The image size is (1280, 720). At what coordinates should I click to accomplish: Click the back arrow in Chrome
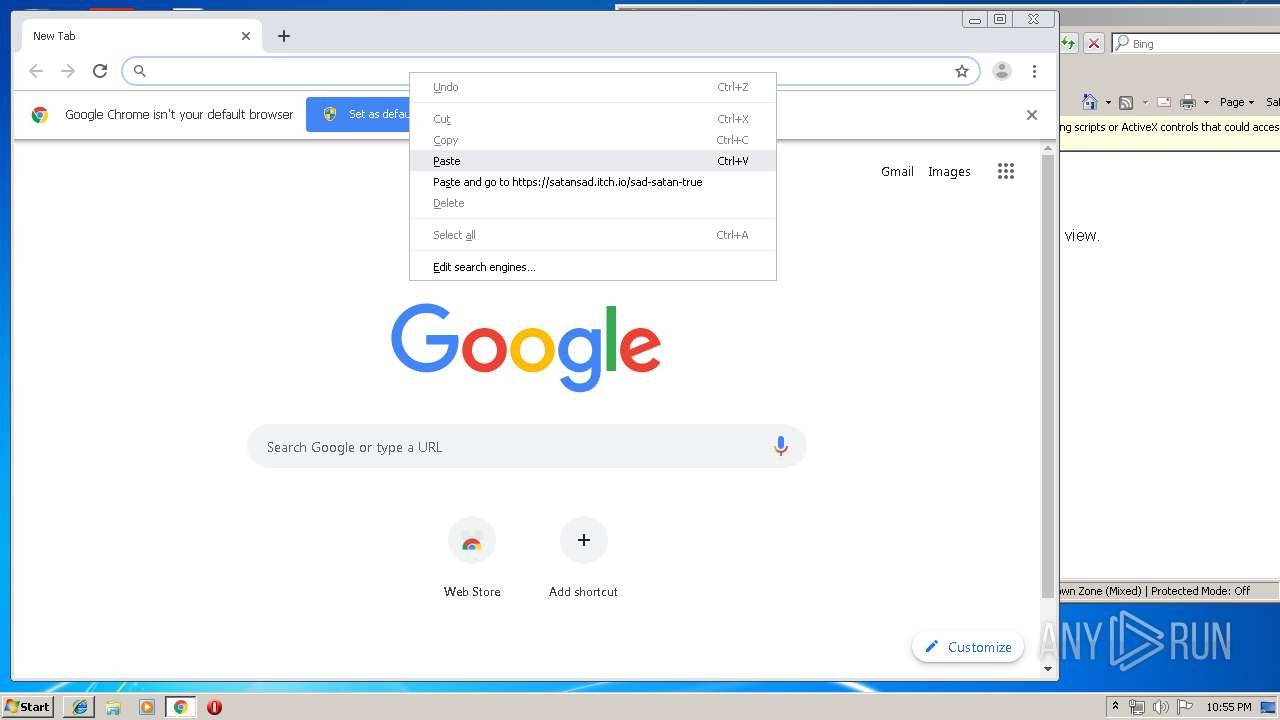[x=36, y=71]
